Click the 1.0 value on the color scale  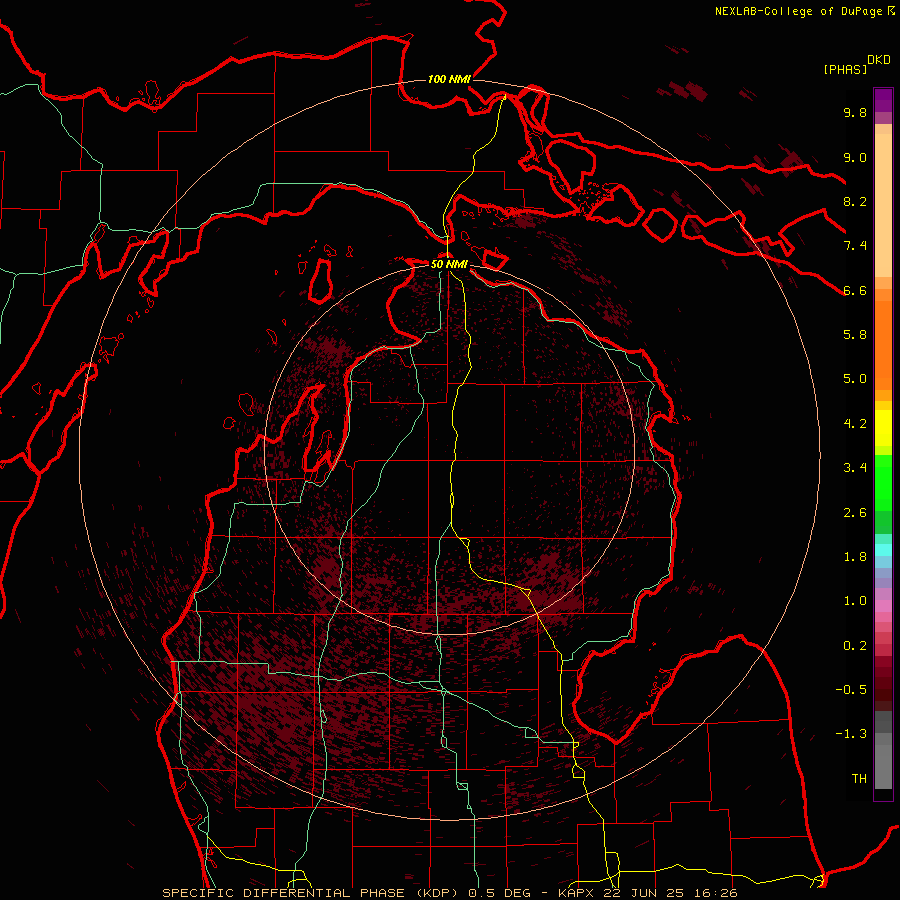(855, 601)
